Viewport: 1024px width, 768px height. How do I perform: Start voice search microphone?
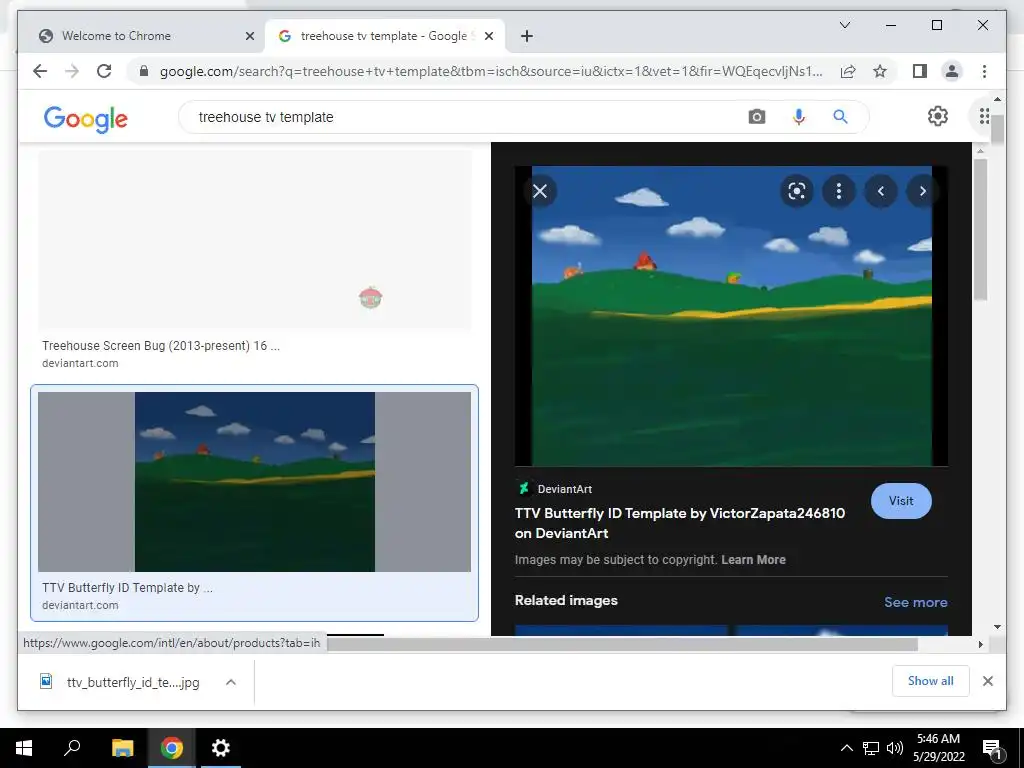pyautogui.click(x=798, y=117)
